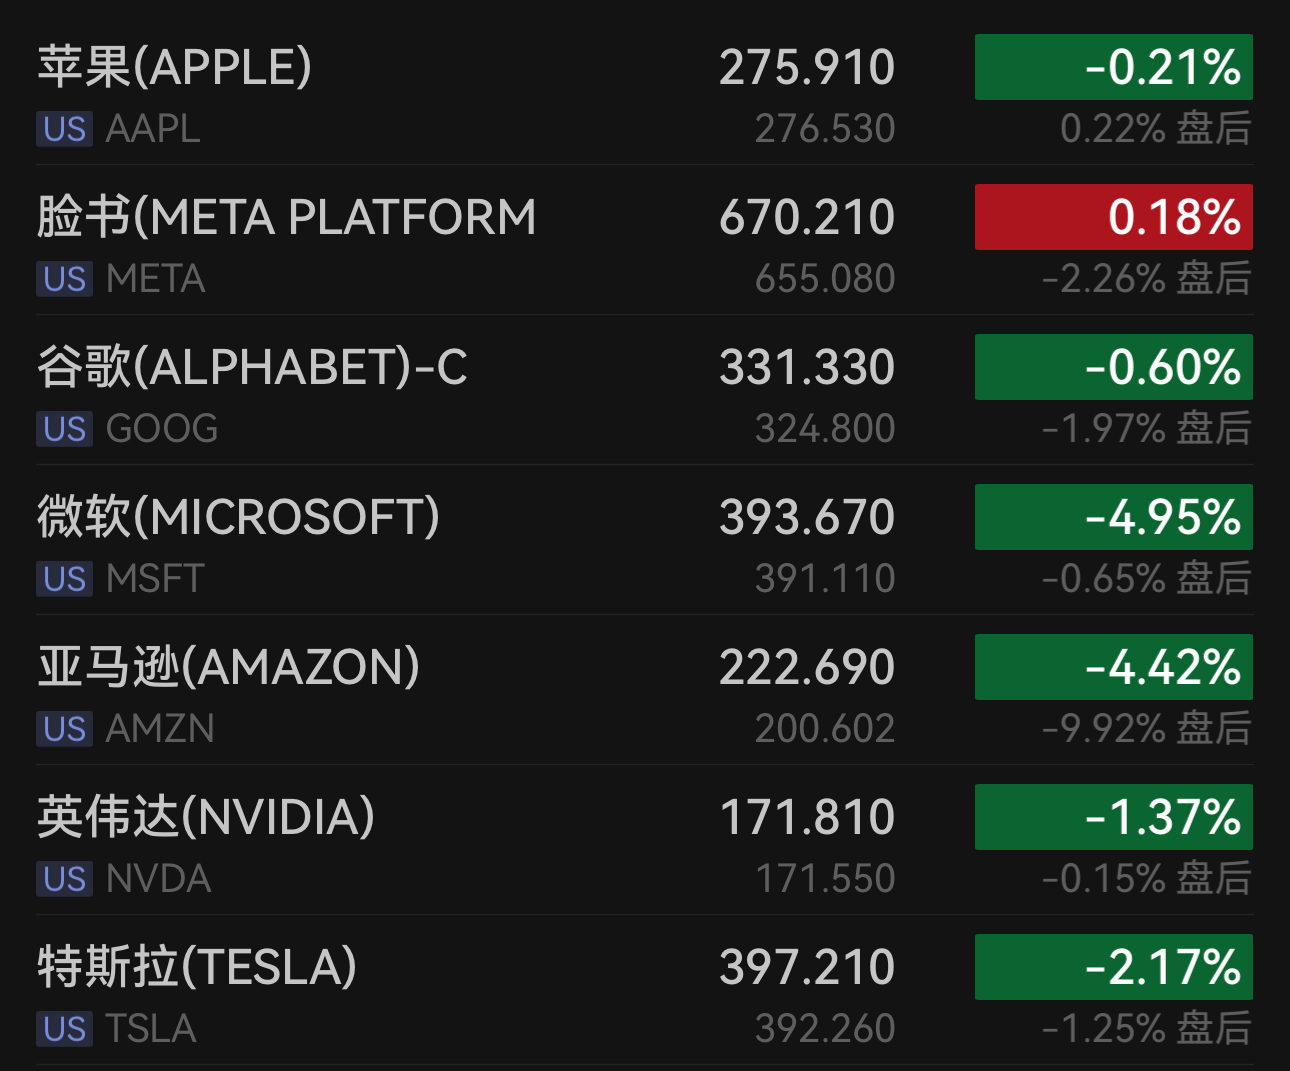Select Meta's 670.210 price

click(806, 217)
